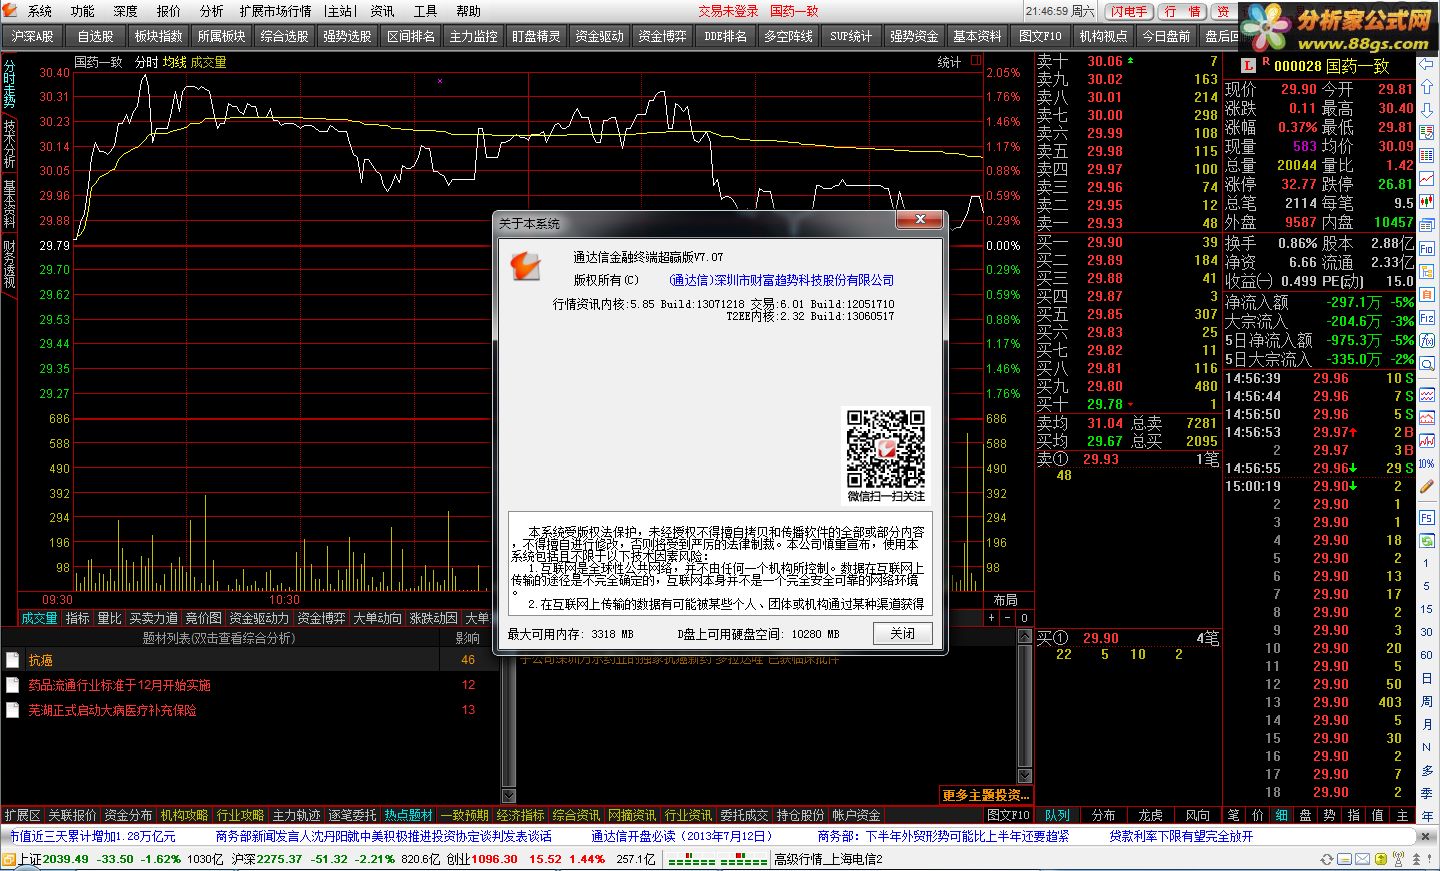Open the 布局 layout option under chart
1440x871 pixels.
tap(1005, 600)
